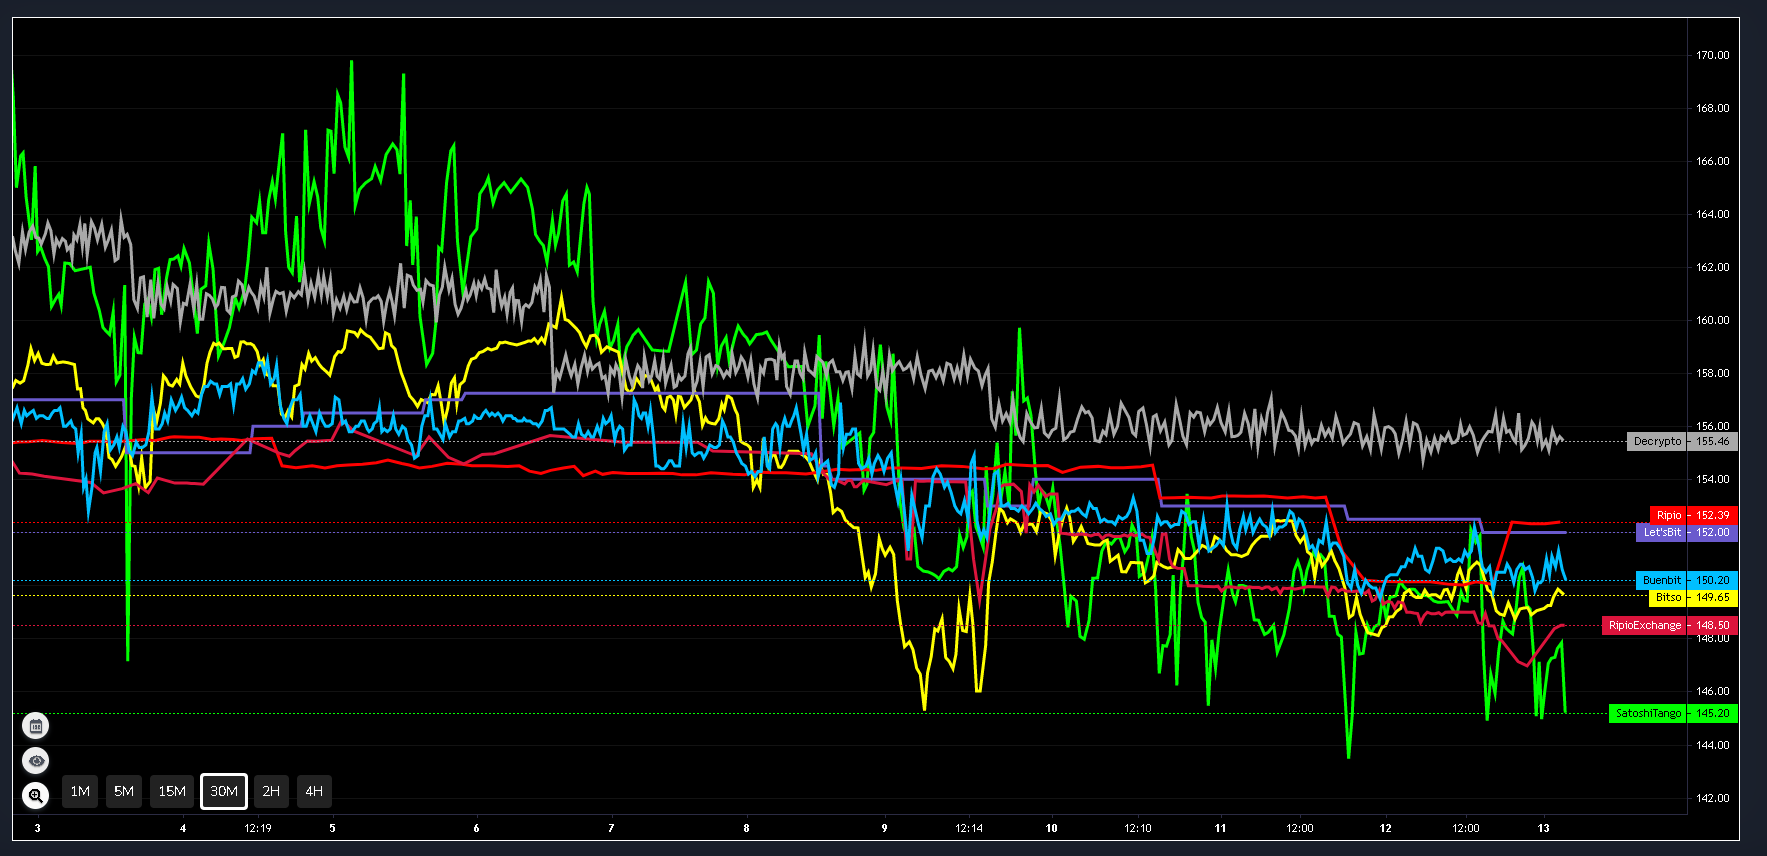
Task: Switch chart to 2H interval
Action: click(271, 791)
